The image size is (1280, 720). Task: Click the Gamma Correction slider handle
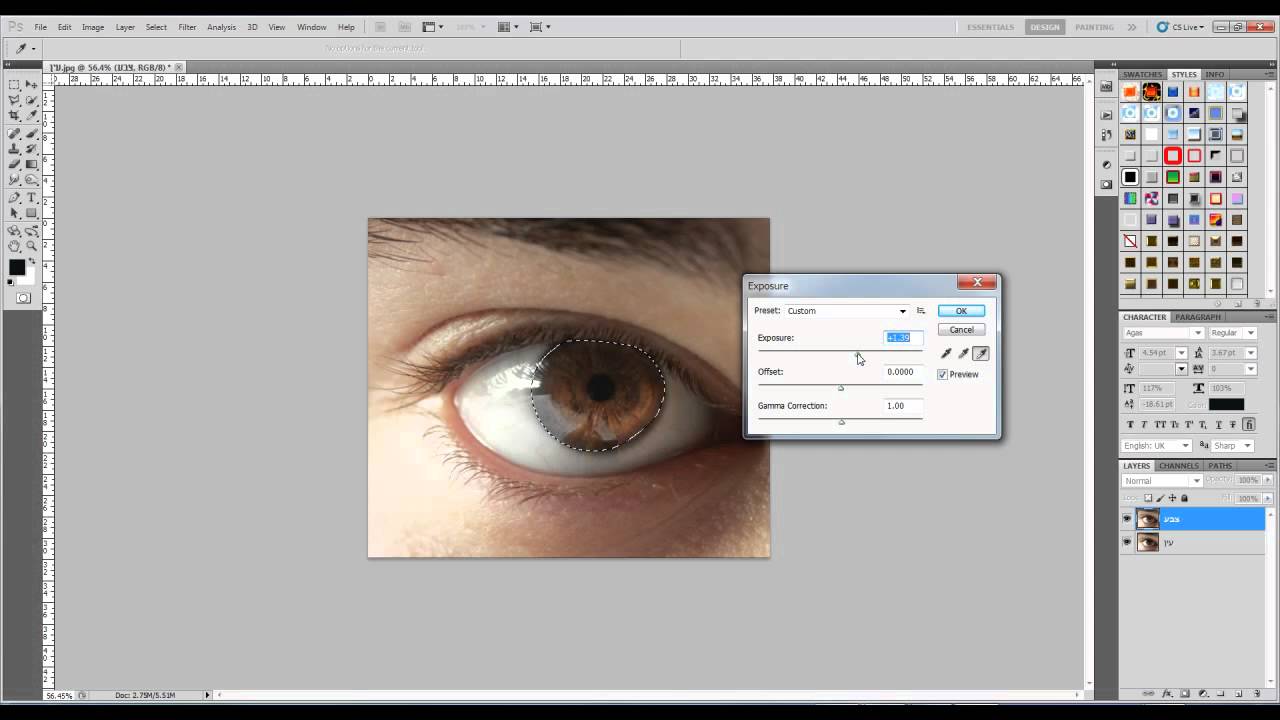[841, 422]
